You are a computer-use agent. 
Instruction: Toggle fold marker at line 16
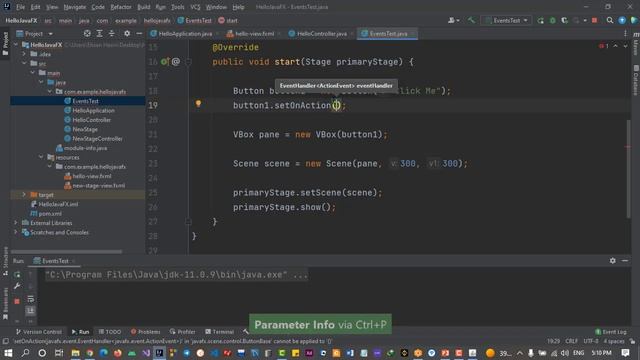(x=189, y=62)
